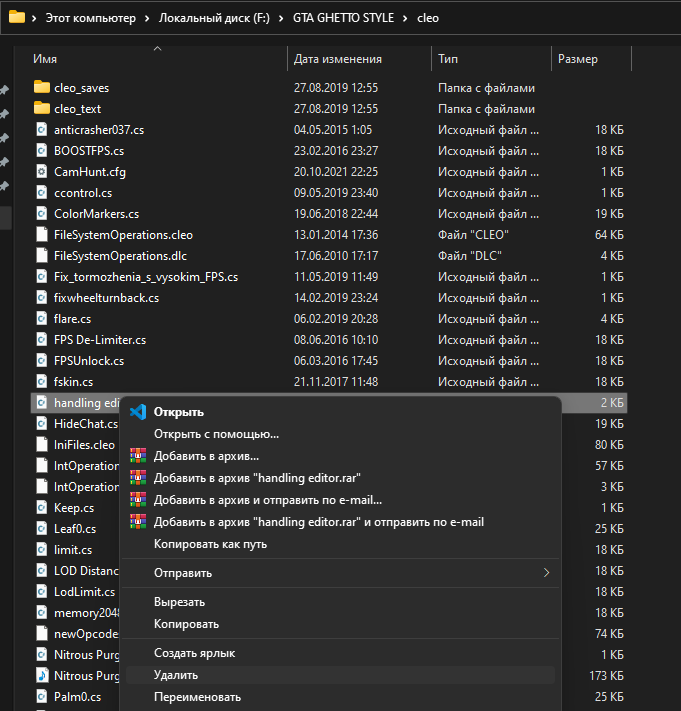
Task: Go to GTA GHETTO STYLE breadcrumb
Action: point(343,18)
